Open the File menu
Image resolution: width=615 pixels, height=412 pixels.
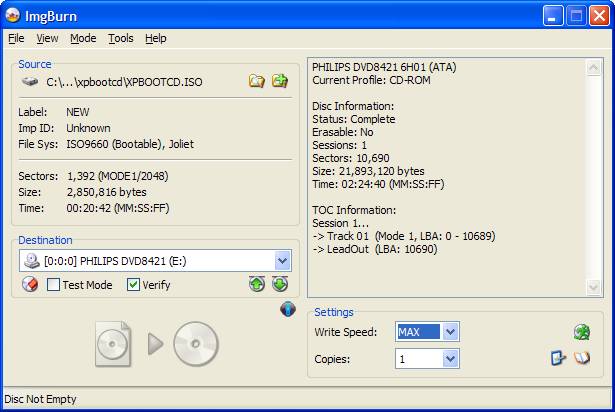pos(16,38)
